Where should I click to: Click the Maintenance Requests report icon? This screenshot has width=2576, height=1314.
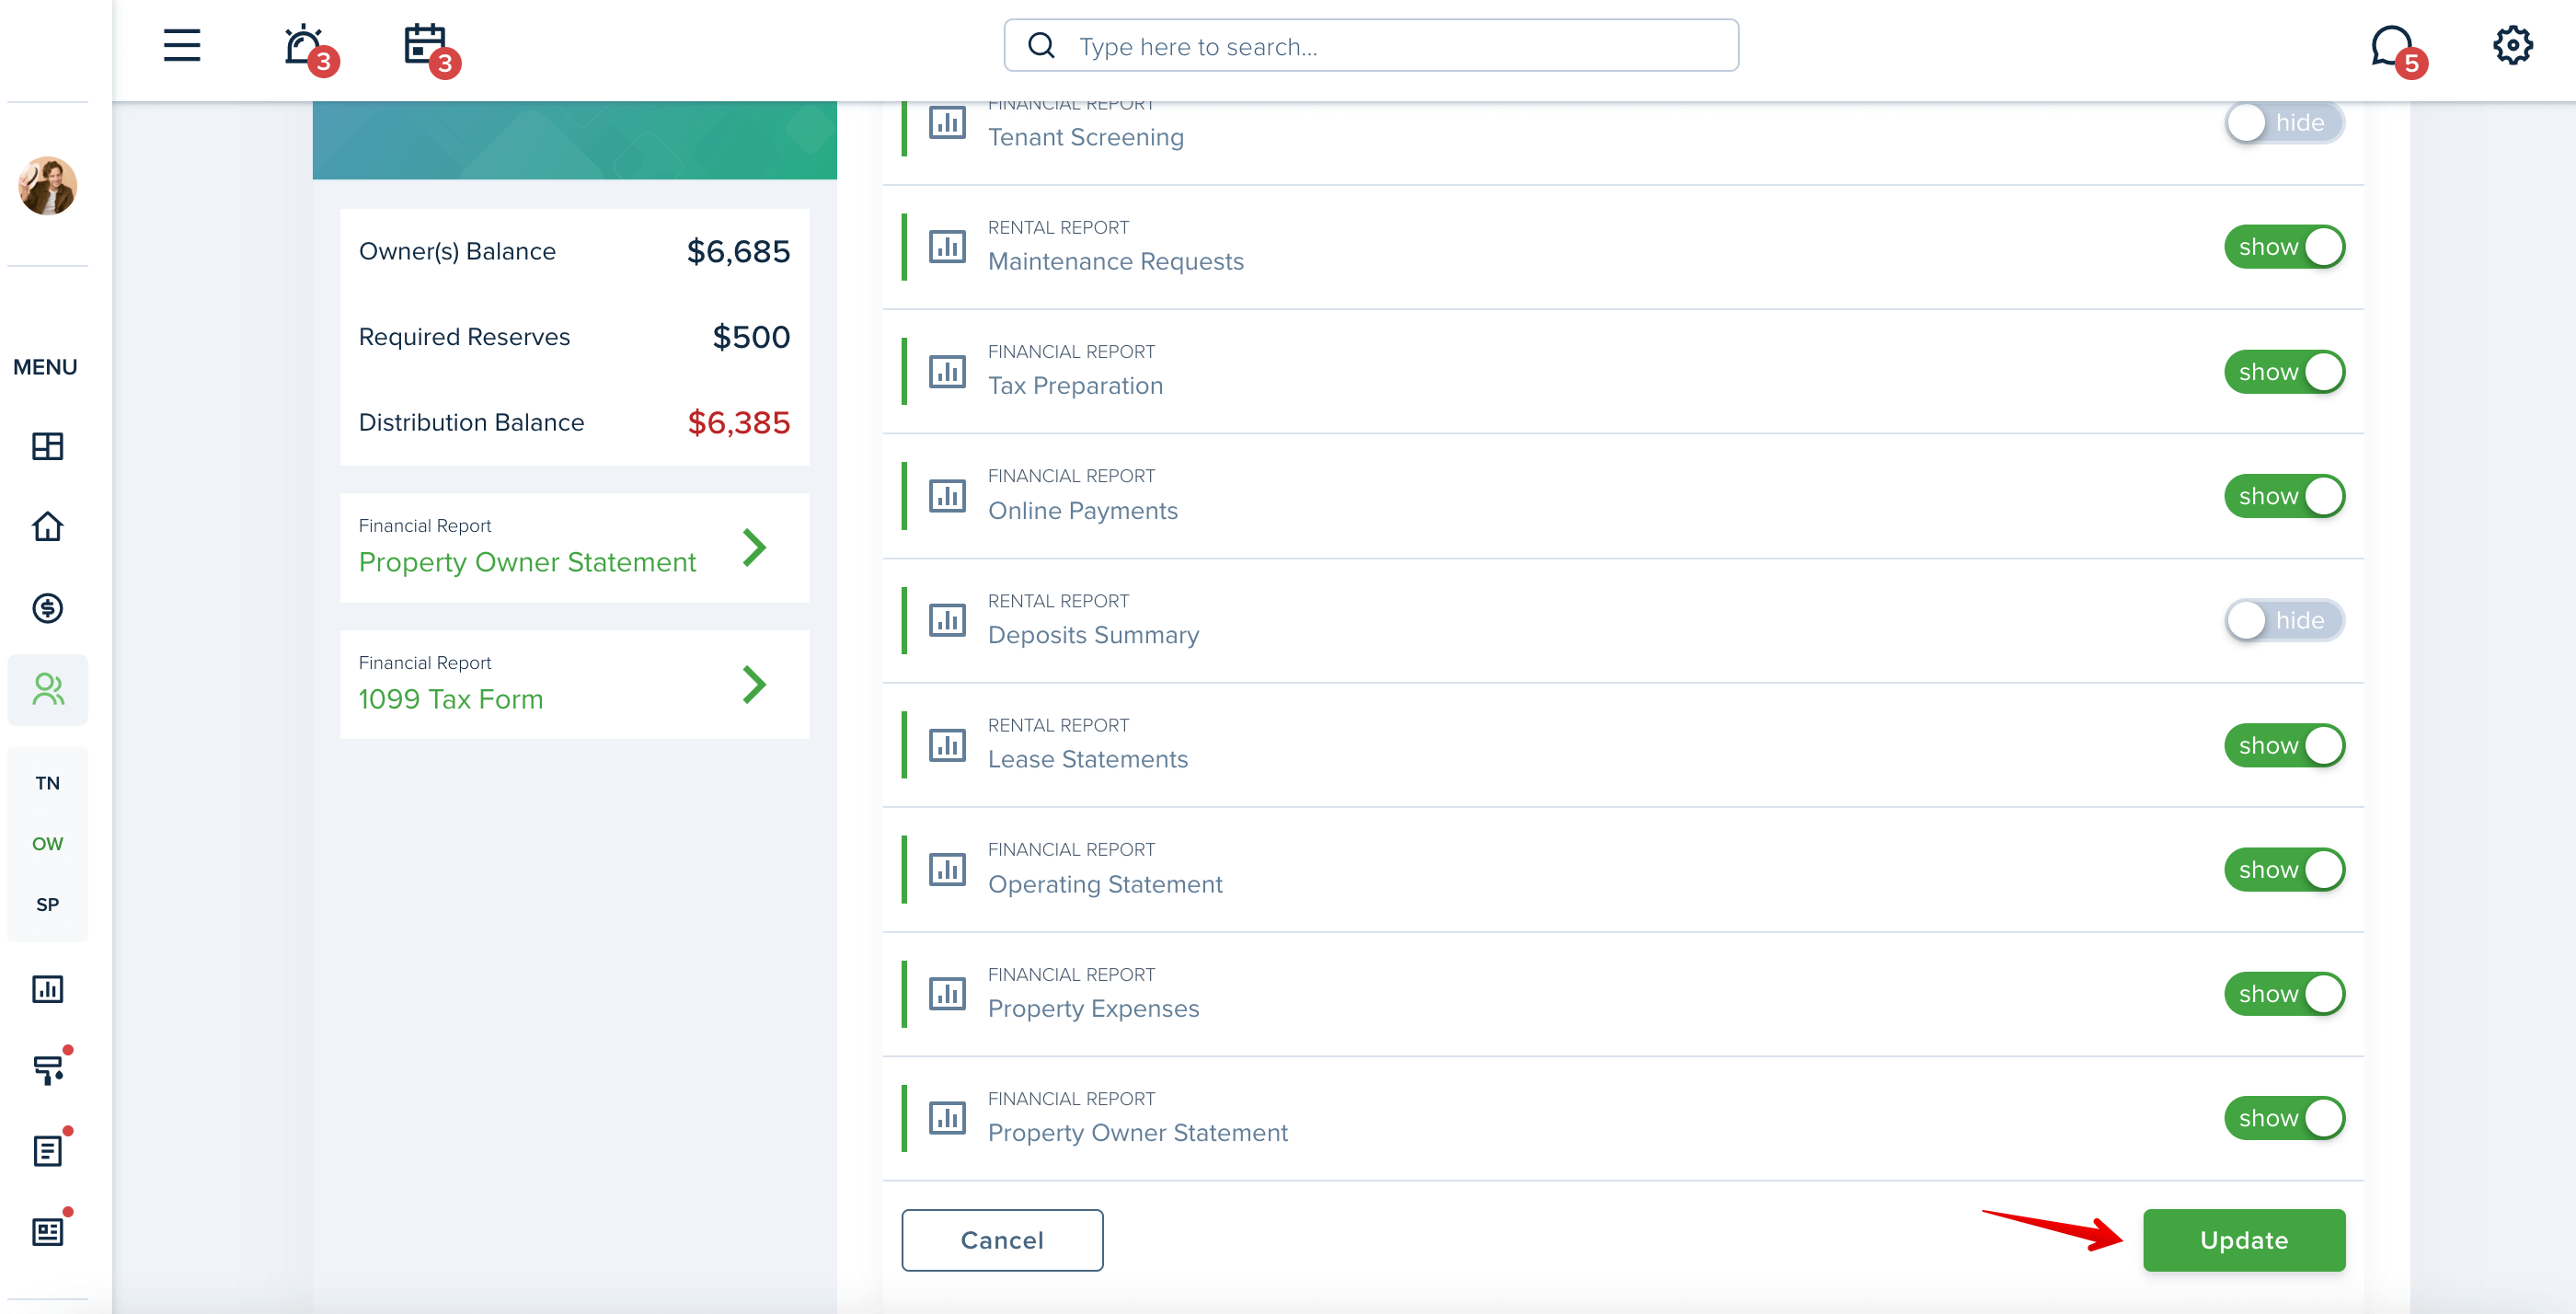(947, 247)
